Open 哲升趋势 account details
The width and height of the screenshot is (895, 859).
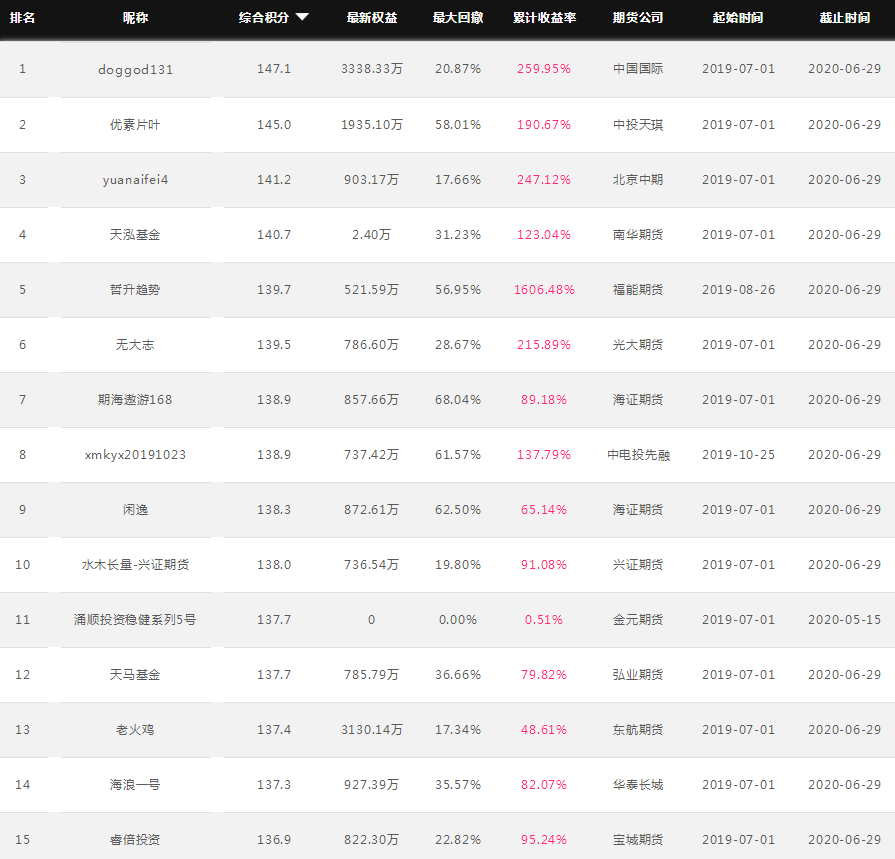(135, 289)
